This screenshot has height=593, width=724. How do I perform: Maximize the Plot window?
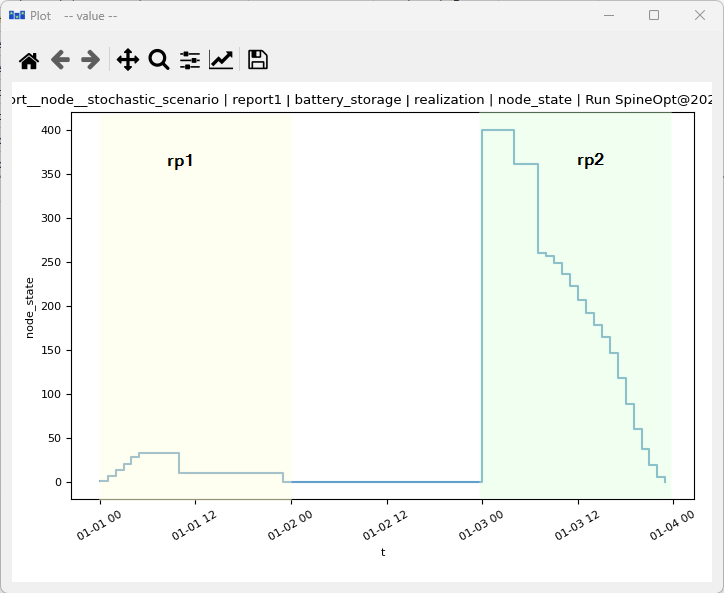(654, 15)
